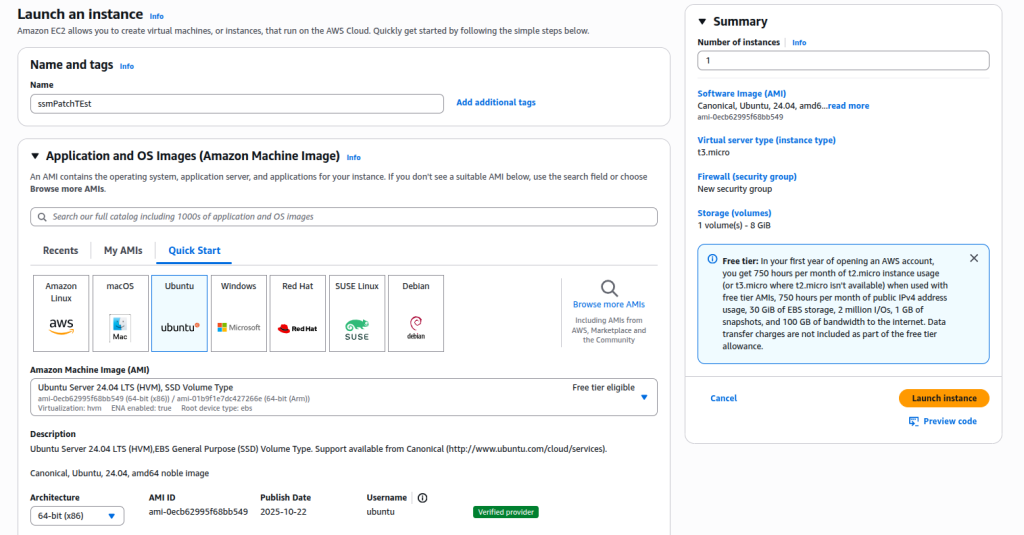
Task: Click the Preview code icon
Action: (x=914, y=421)
